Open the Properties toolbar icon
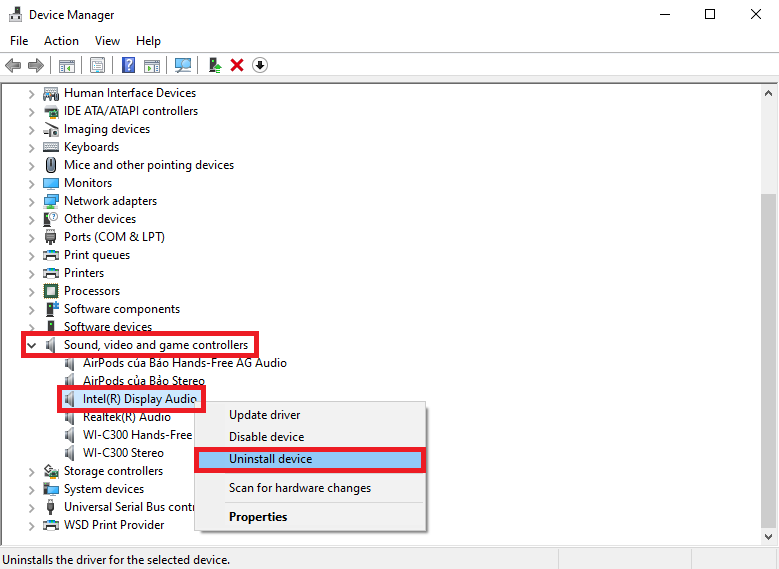 [97, 65]
